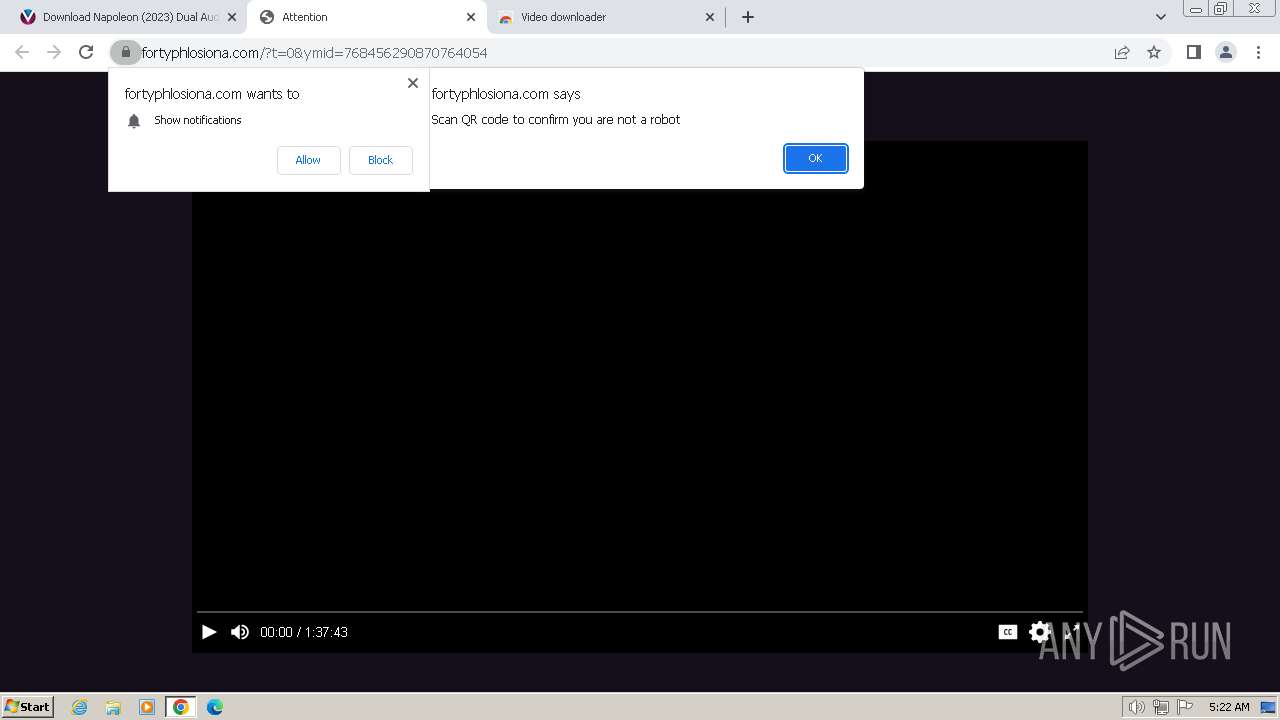
Task: Allow notifications from fortyphlosiona.com
Action: (308, 160)
